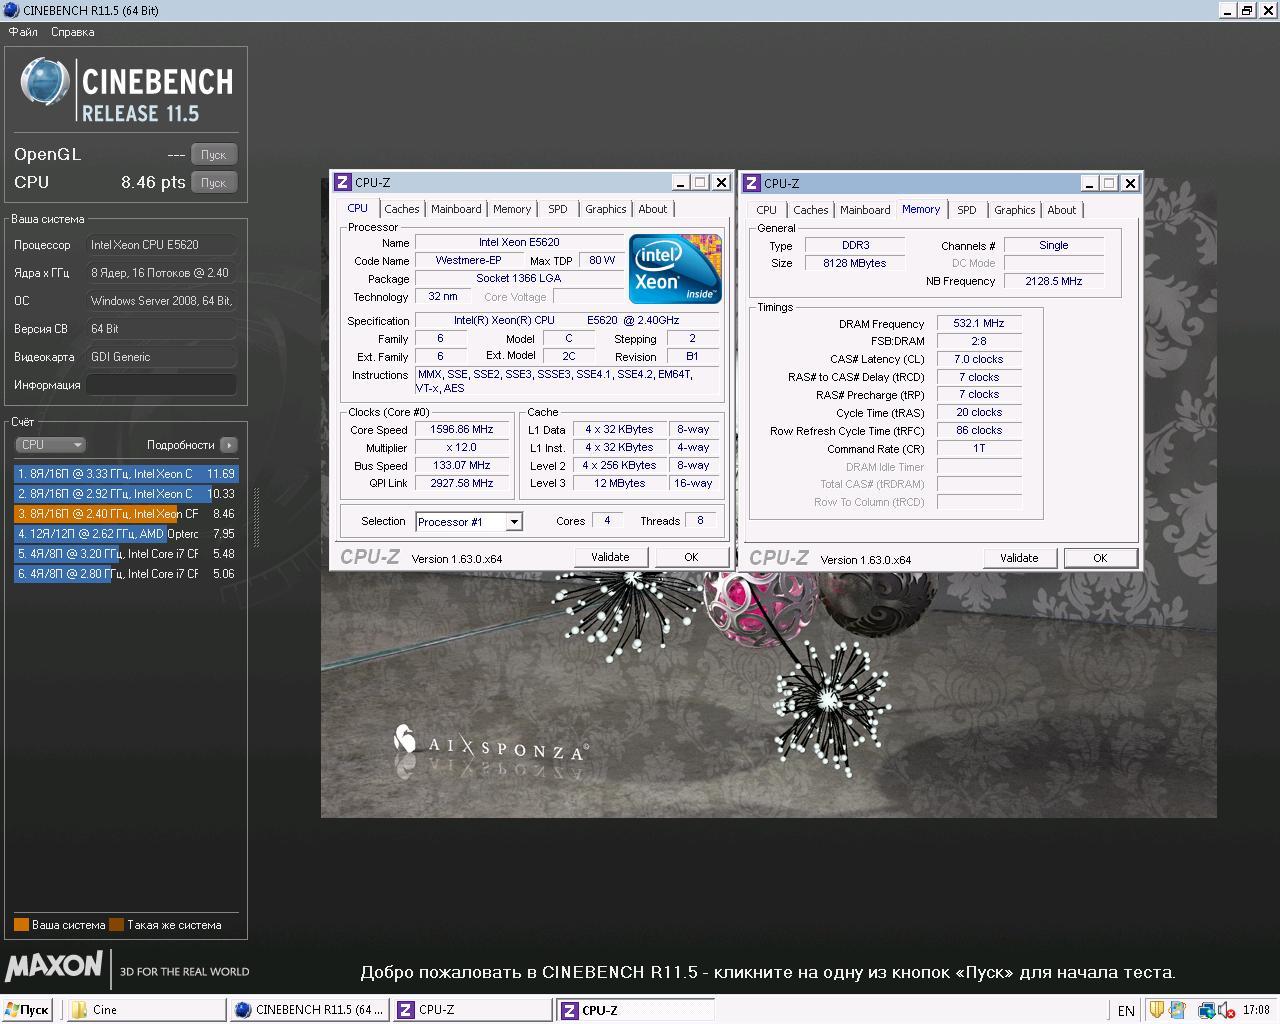Click the orange Ваша система legend swatch
This screenshot has height=1024, width=1280.
click(x=21, y=925)
